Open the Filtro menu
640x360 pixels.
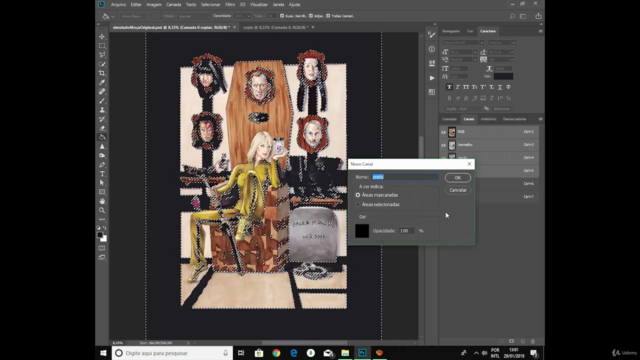coord(230,4)
